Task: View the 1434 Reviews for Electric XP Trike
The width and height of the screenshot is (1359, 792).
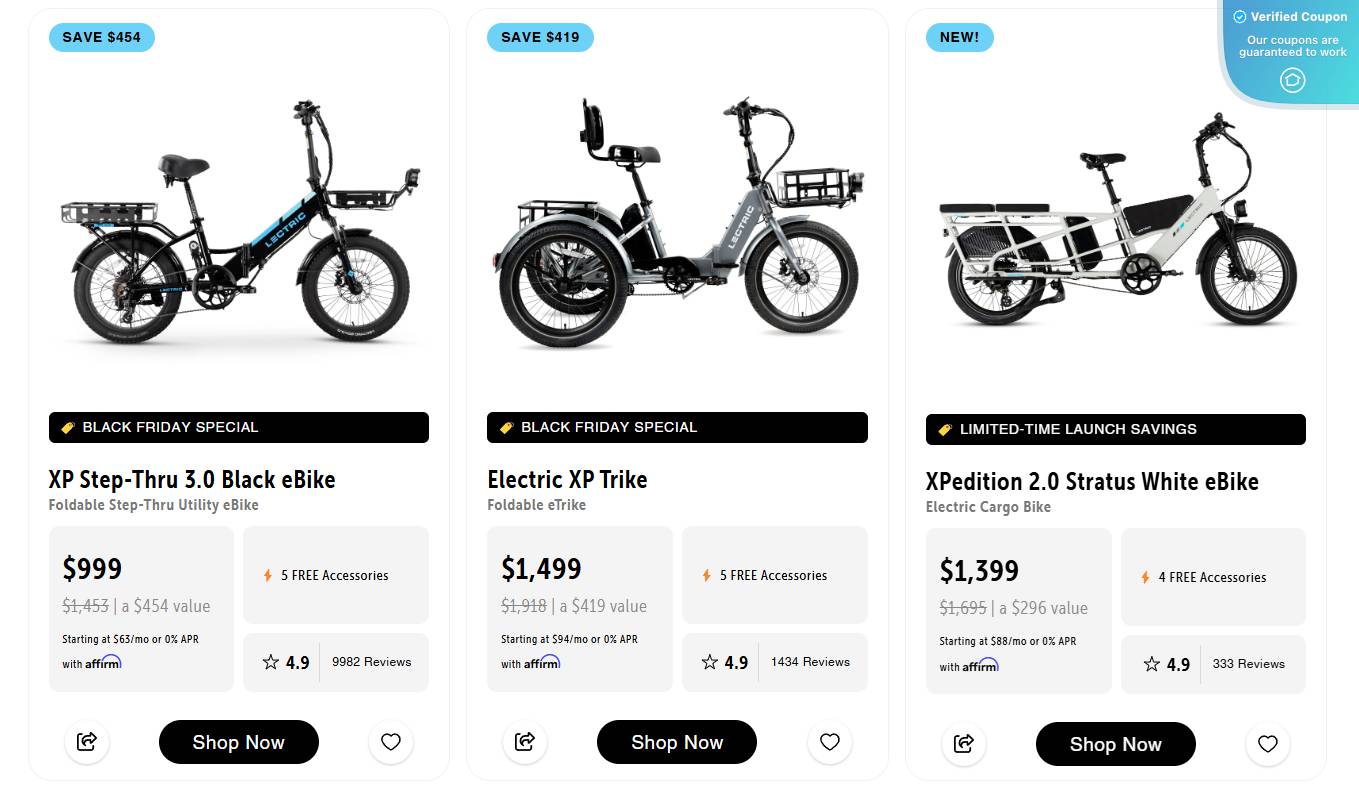Action: [812, 662]
